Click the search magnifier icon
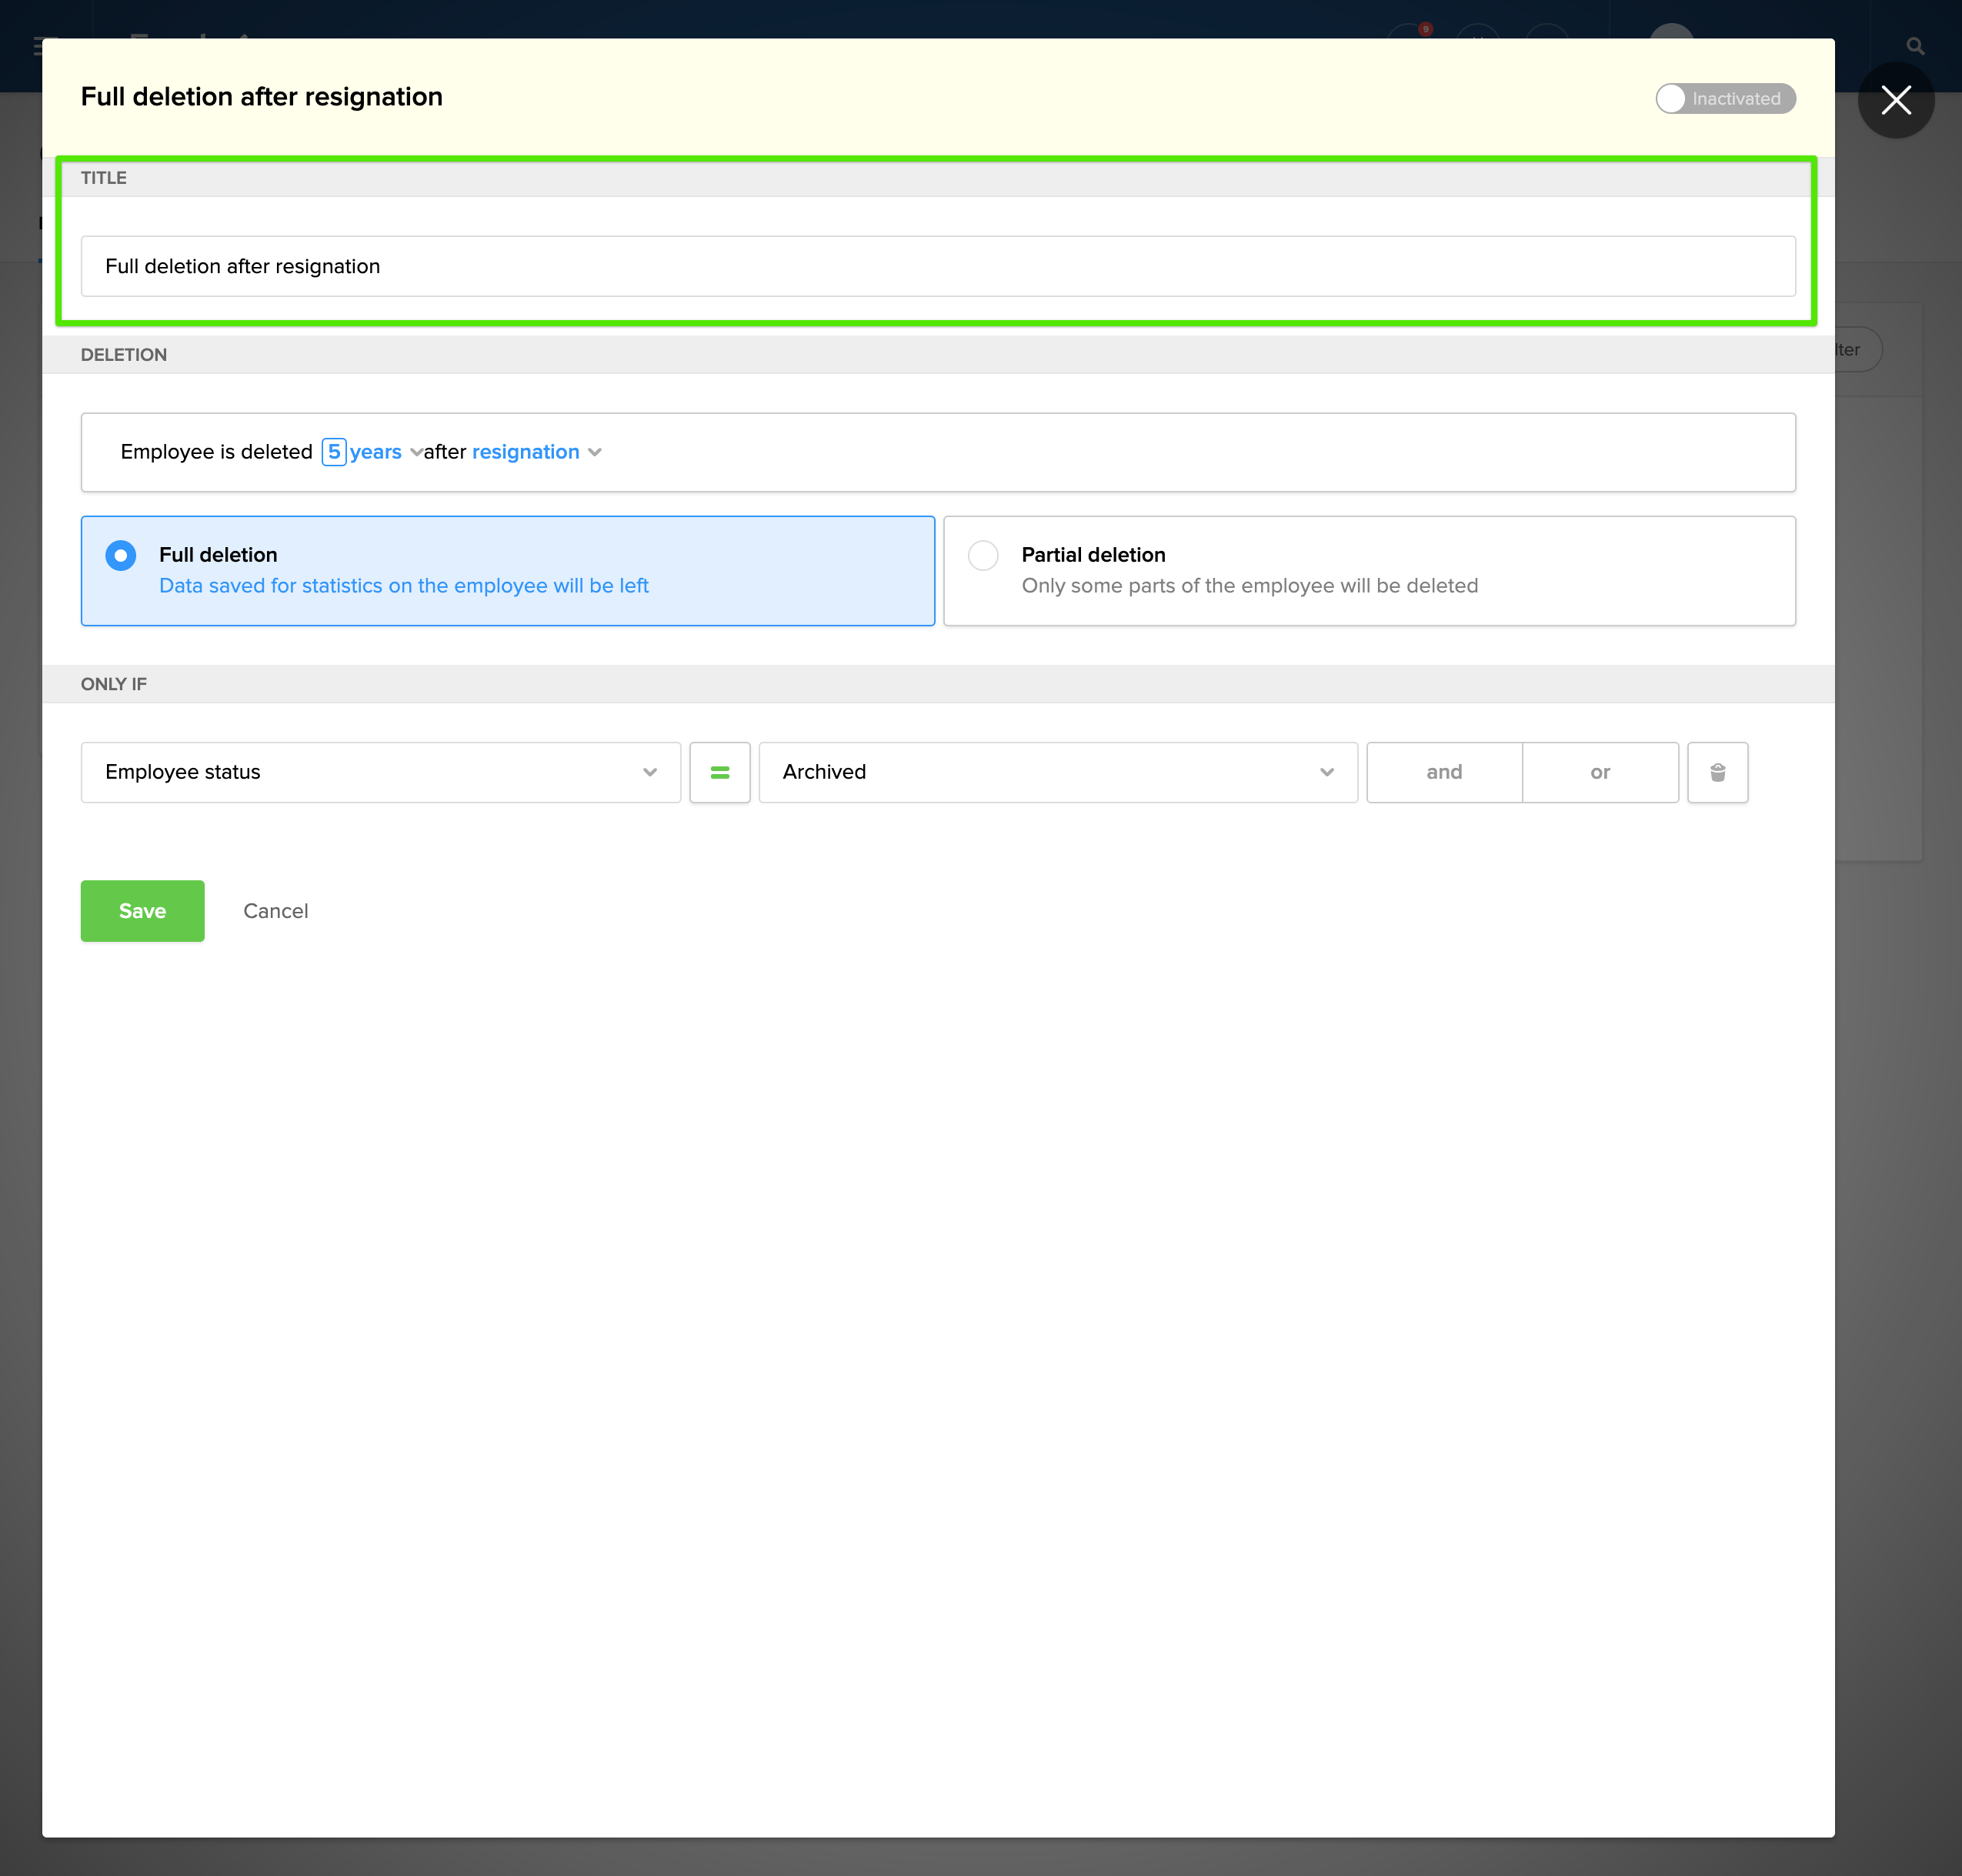 coord(1914,46)
